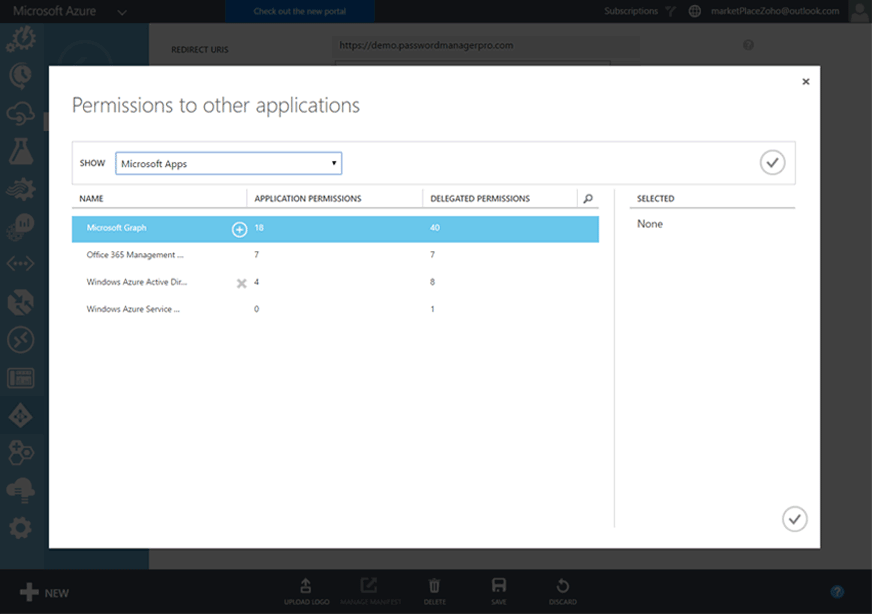Click the Delegated Permissions column header
Viewport: 872px width, 614px height.
point(480,199)
